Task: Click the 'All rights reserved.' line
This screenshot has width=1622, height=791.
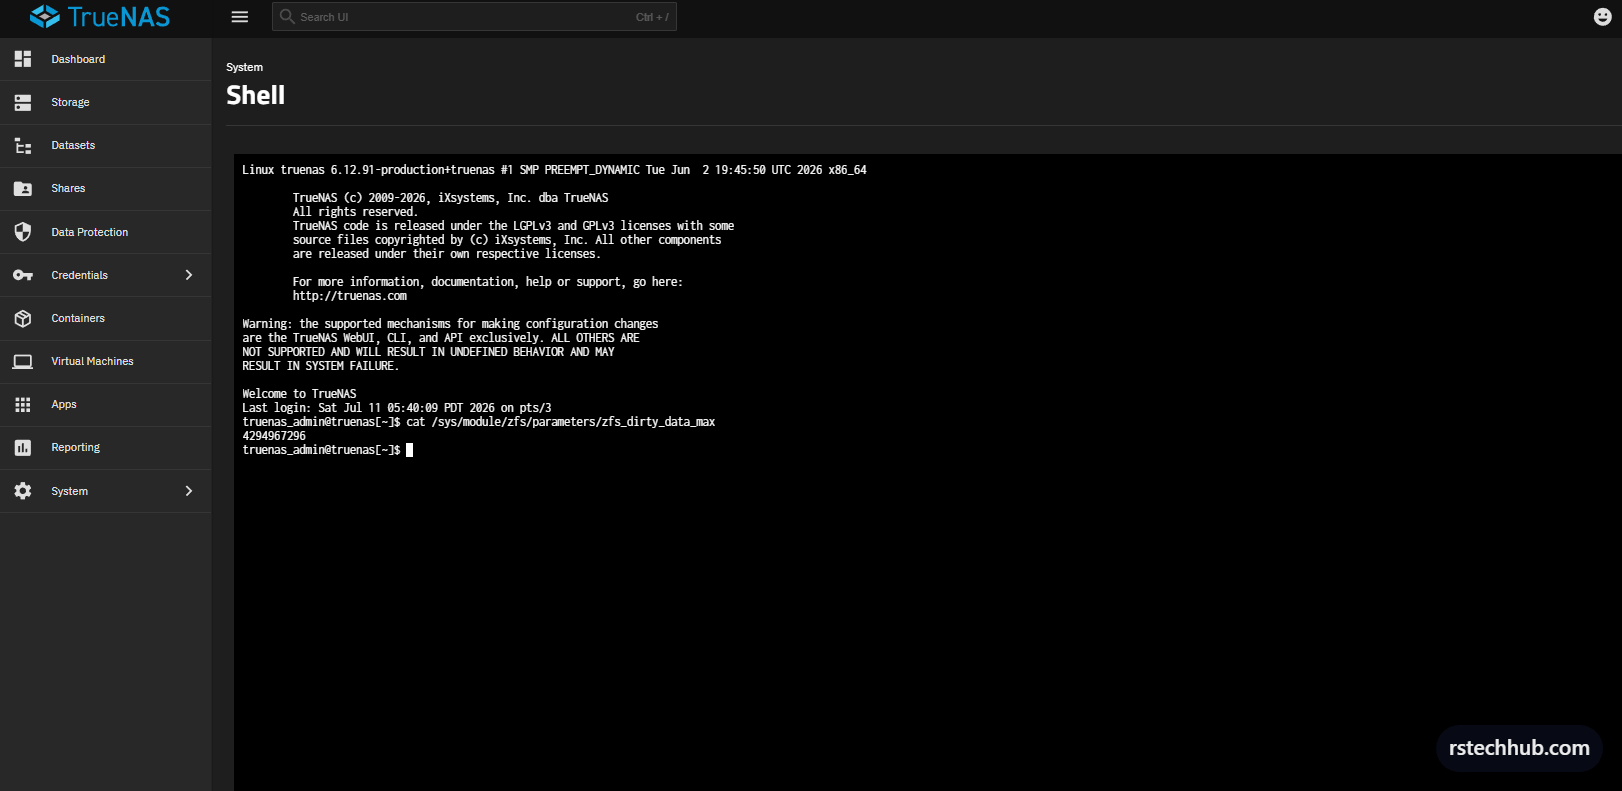Action: point(355,212)
